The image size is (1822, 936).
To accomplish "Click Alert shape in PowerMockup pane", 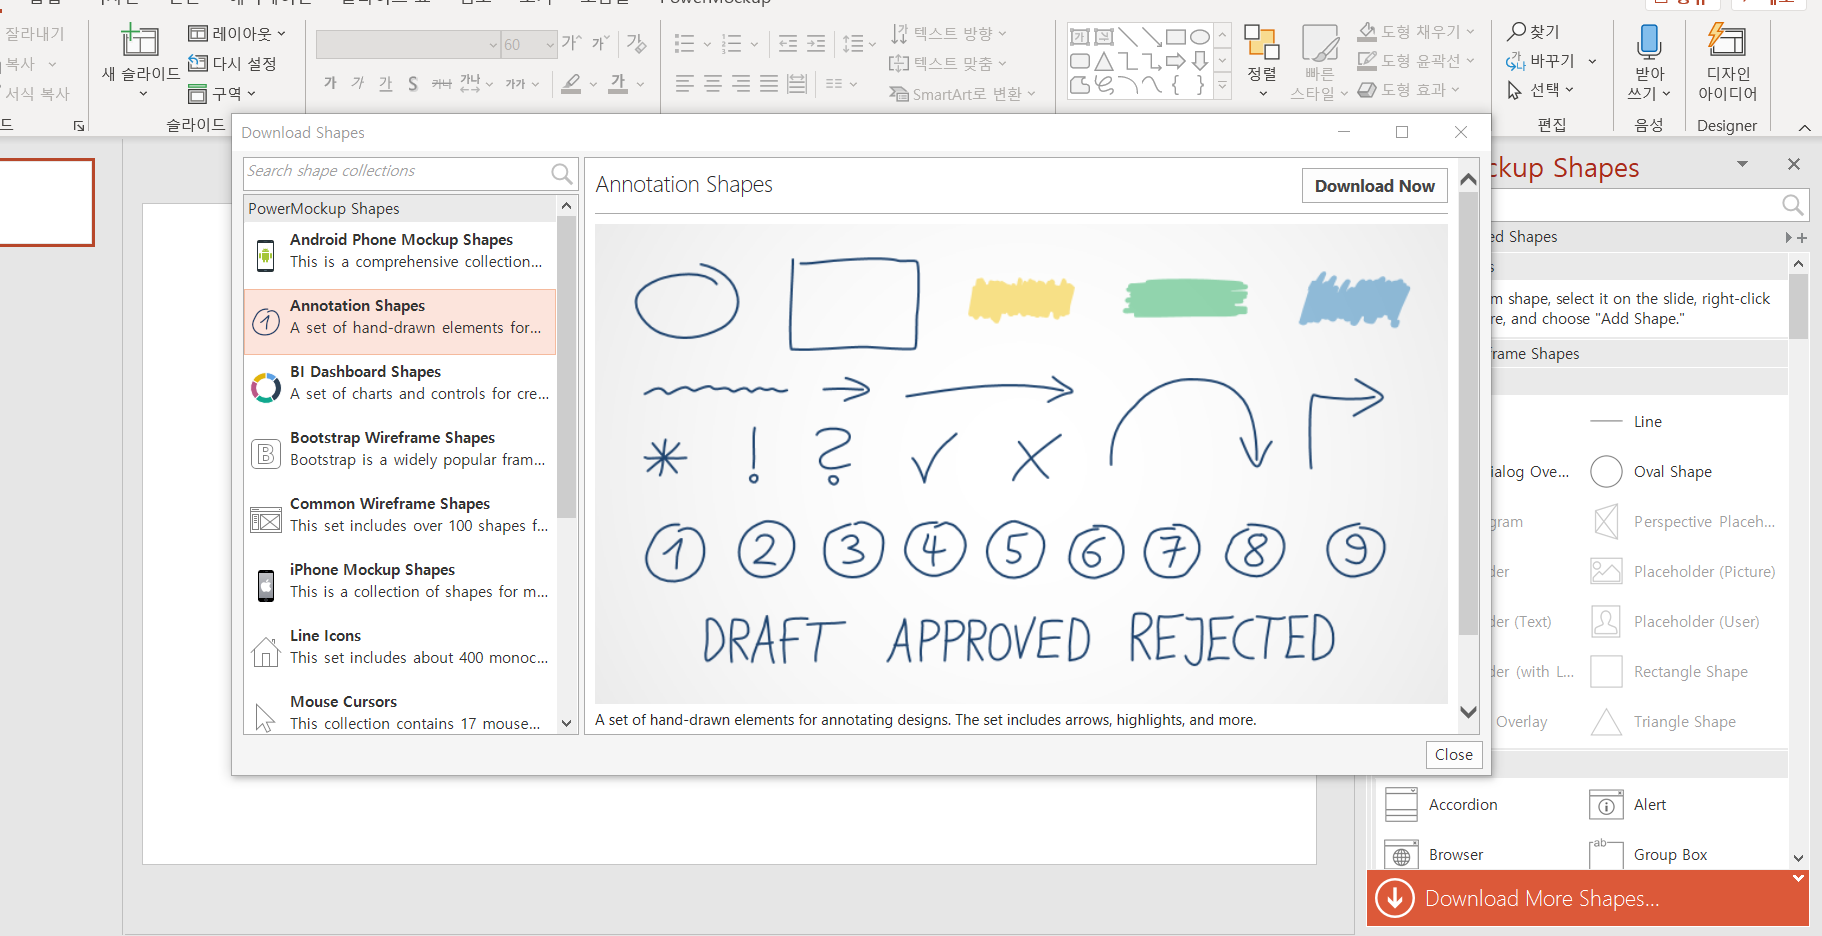I will coord(1629,805).
